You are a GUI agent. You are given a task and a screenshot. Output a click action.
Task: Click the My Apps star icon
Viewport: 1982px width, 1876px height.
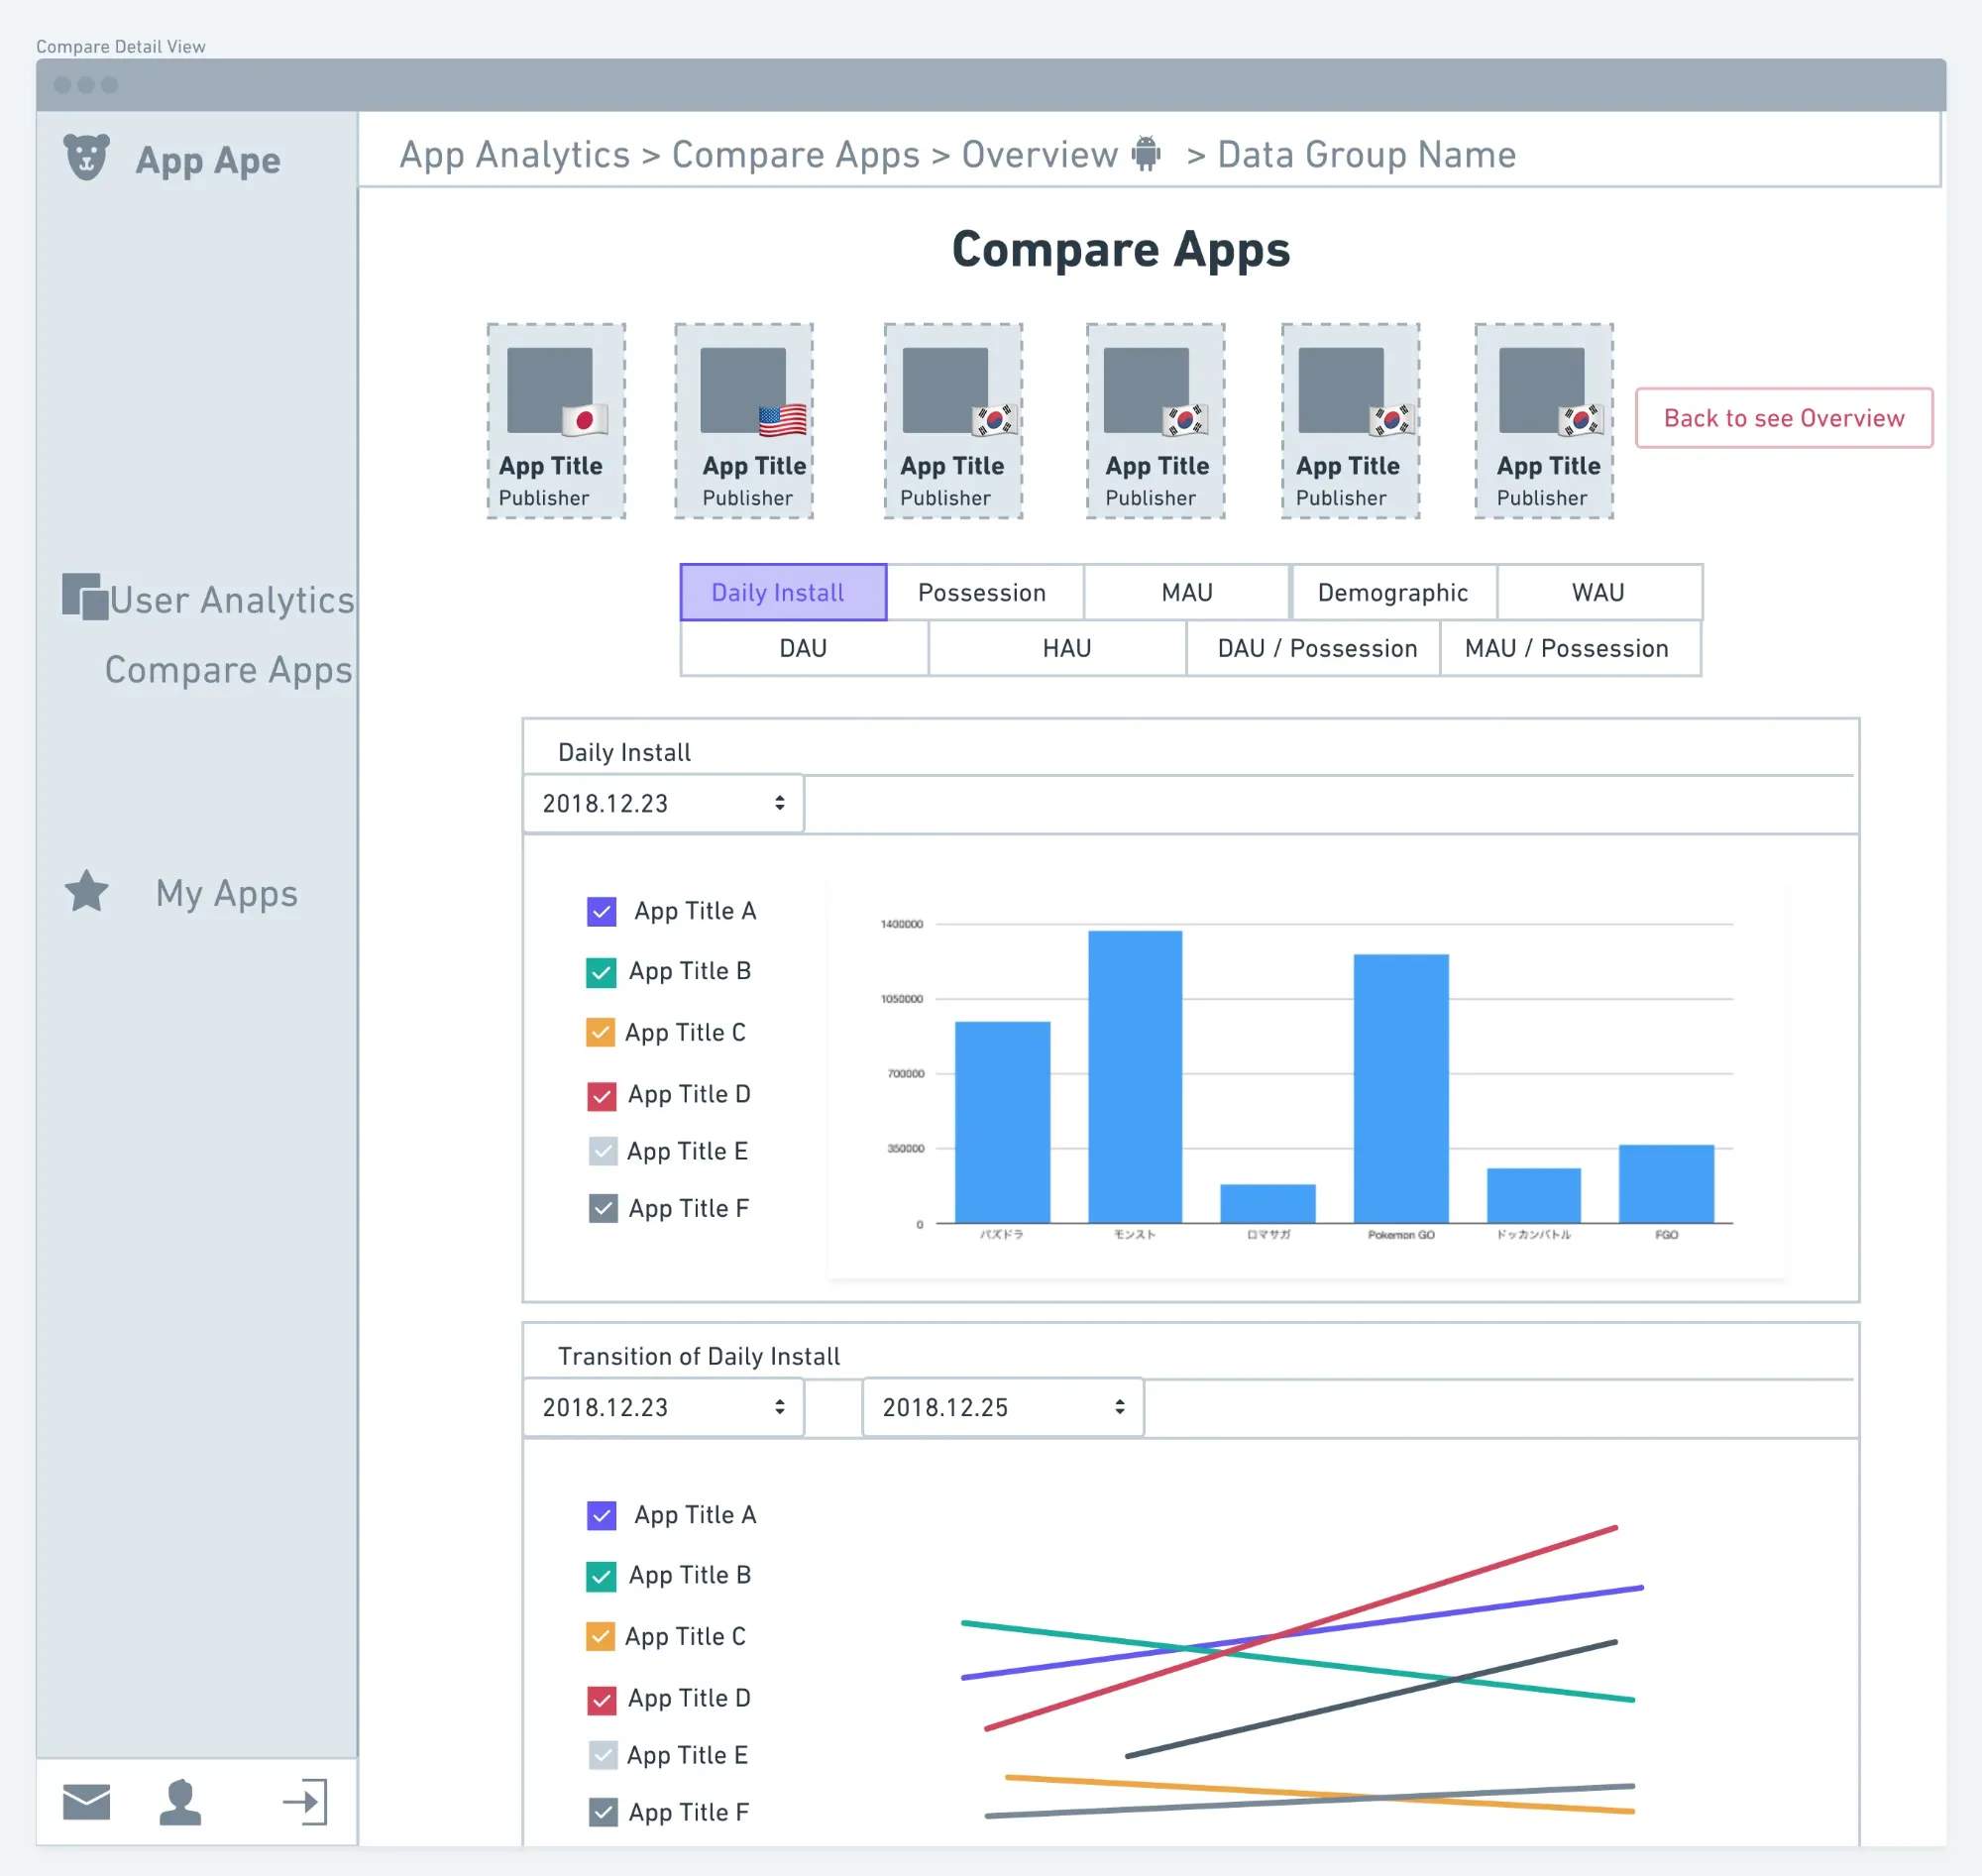point(87,891)
